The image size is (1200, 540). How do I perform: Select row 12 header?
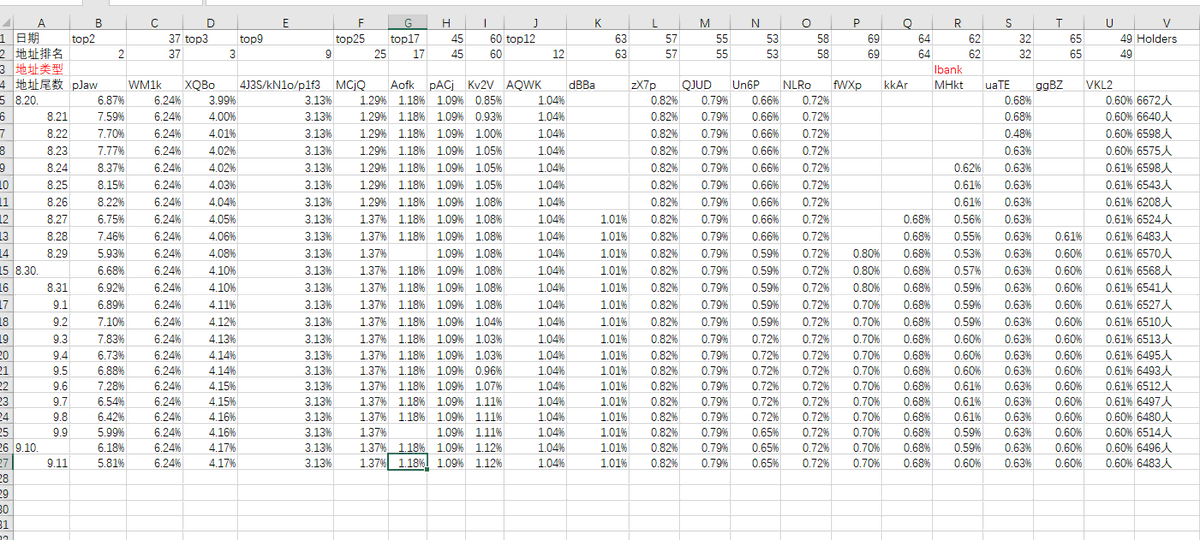(6, 219)
